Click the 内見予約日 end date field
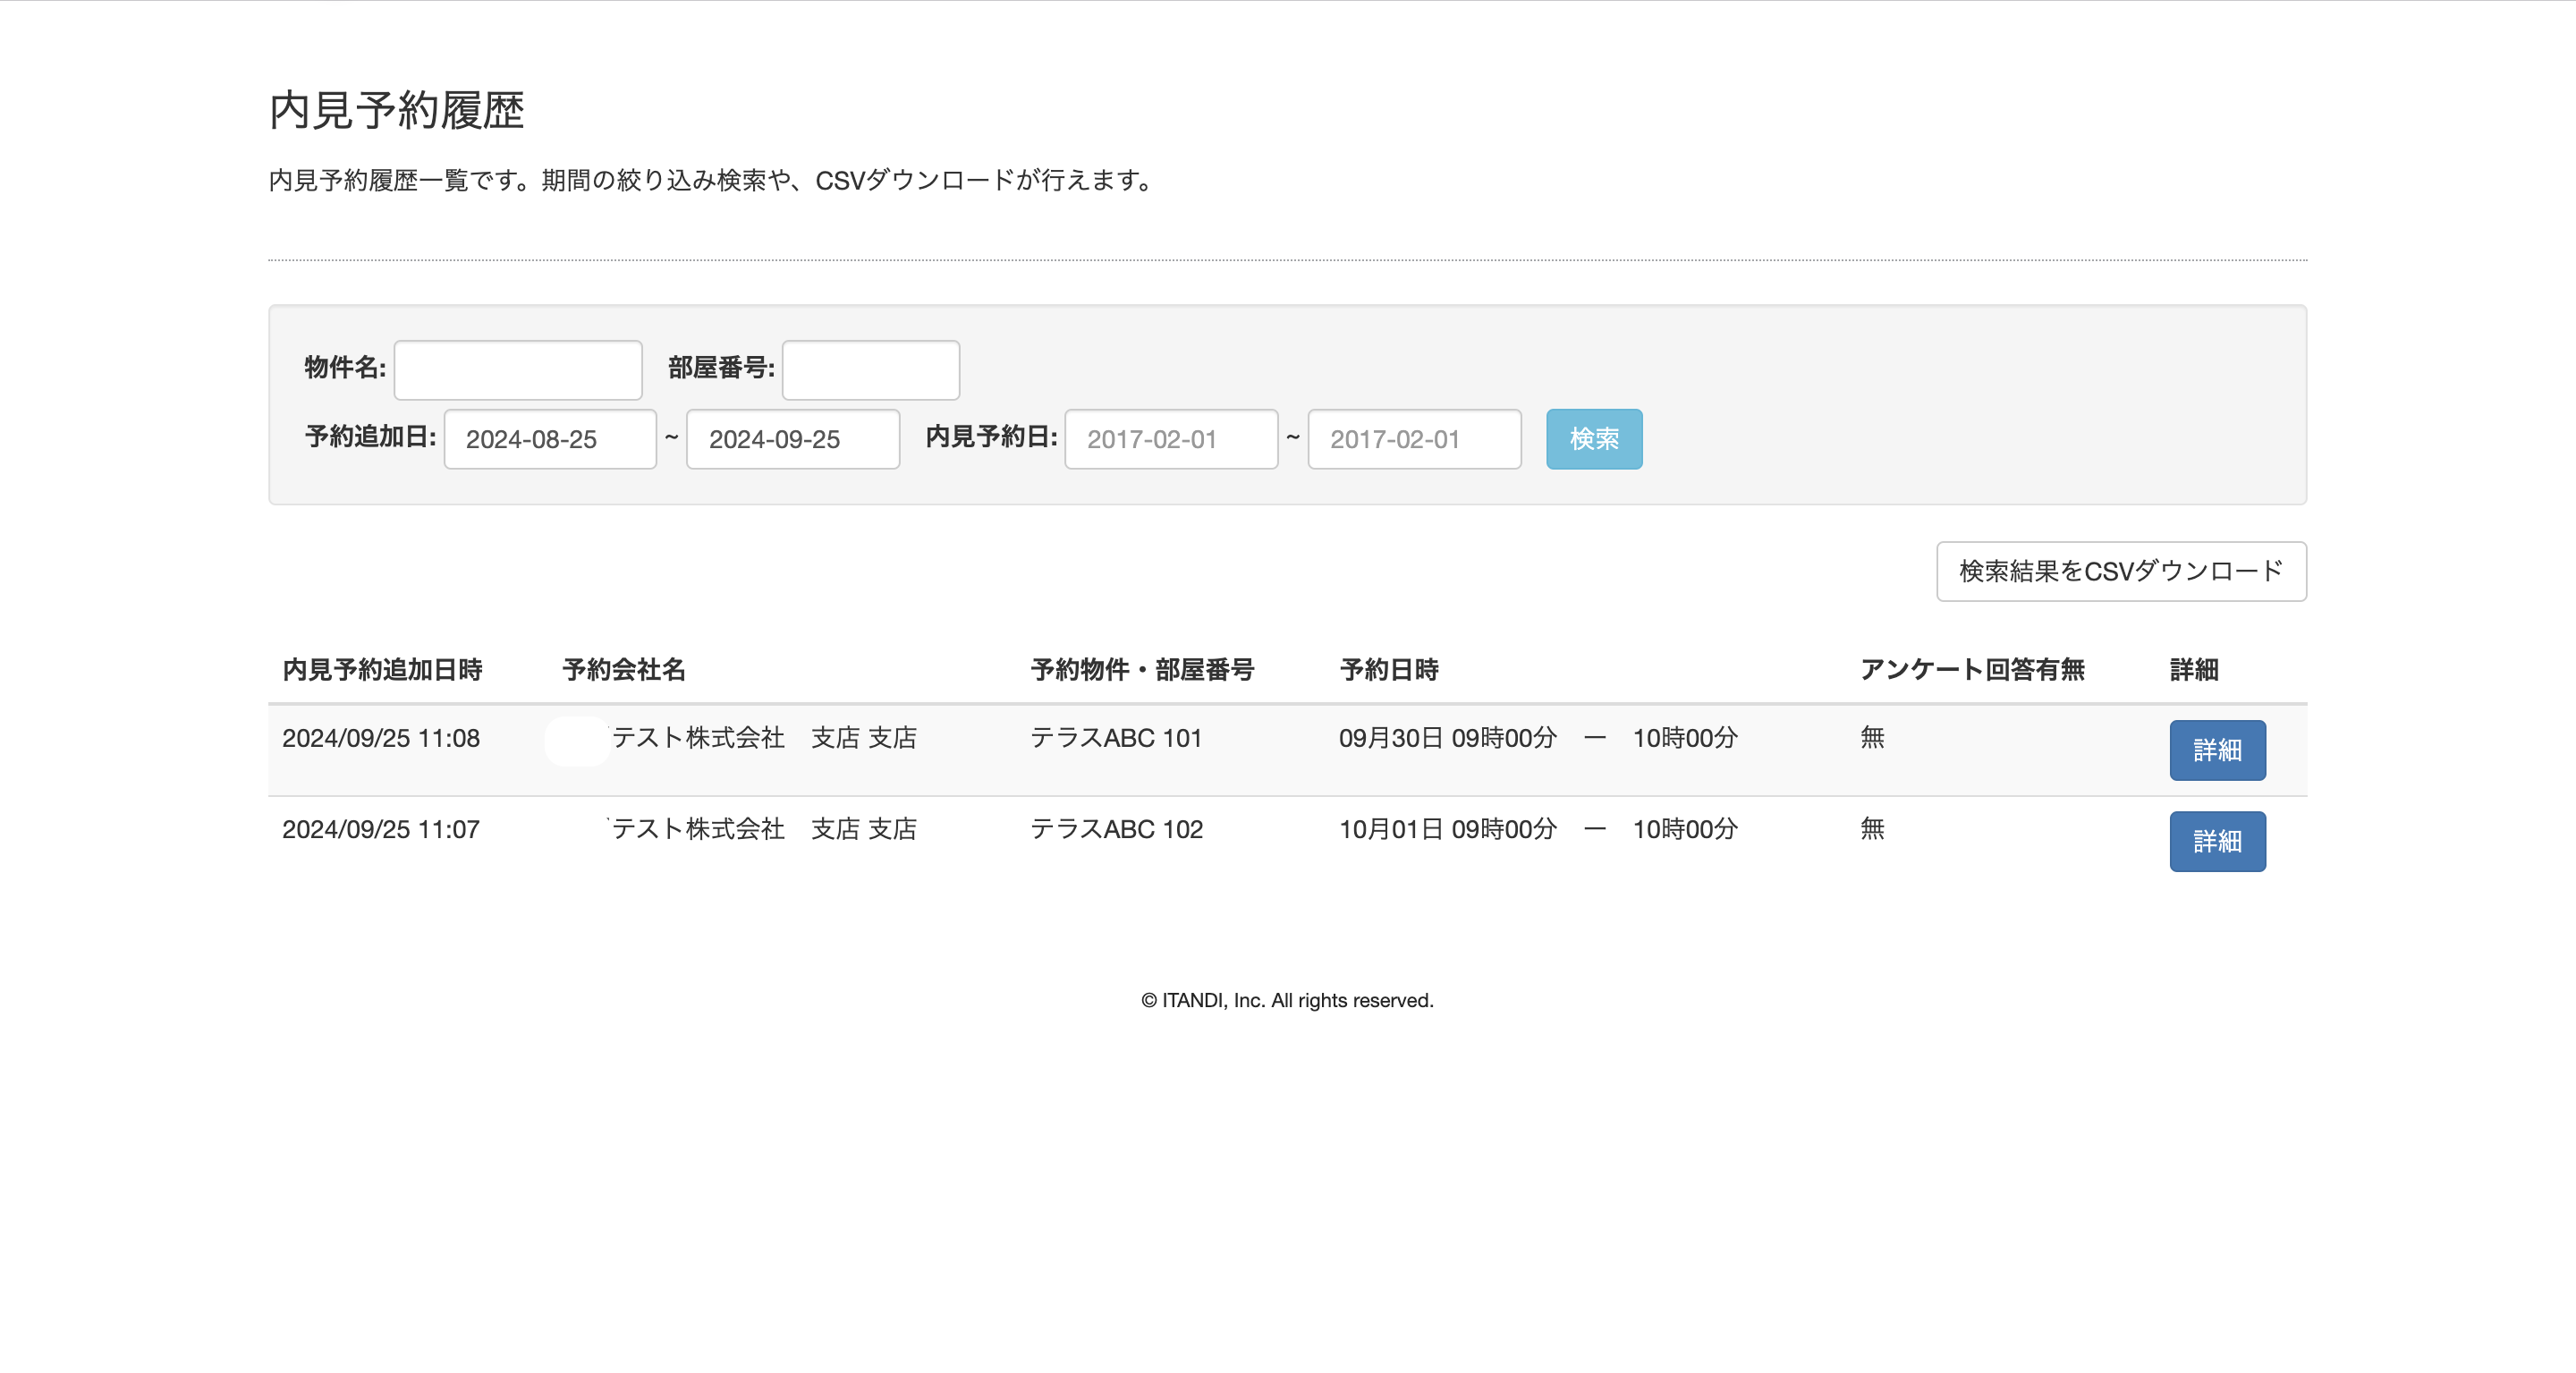This screenshot has width=2576, height=1373. (1414, 438)
